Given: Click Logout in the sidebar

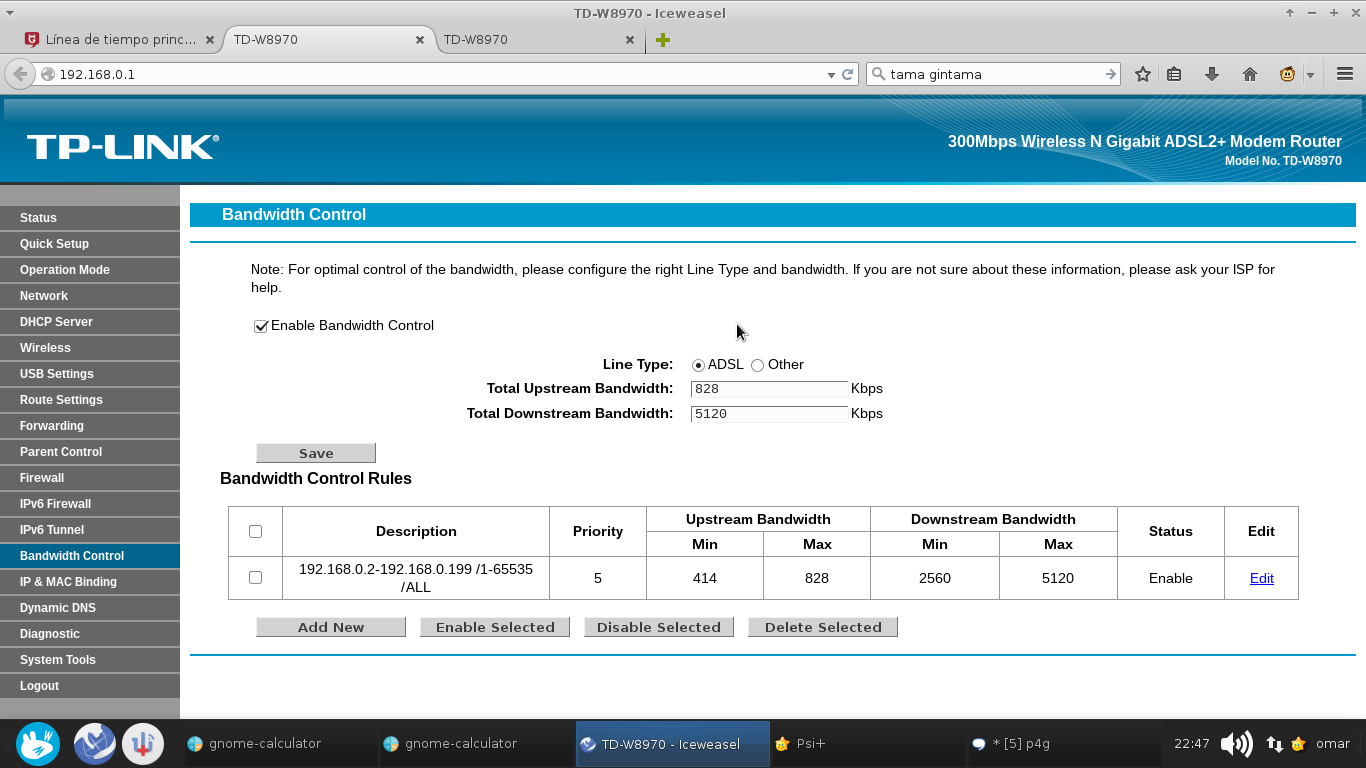Looking at the screenshot, I should [90, 686].
